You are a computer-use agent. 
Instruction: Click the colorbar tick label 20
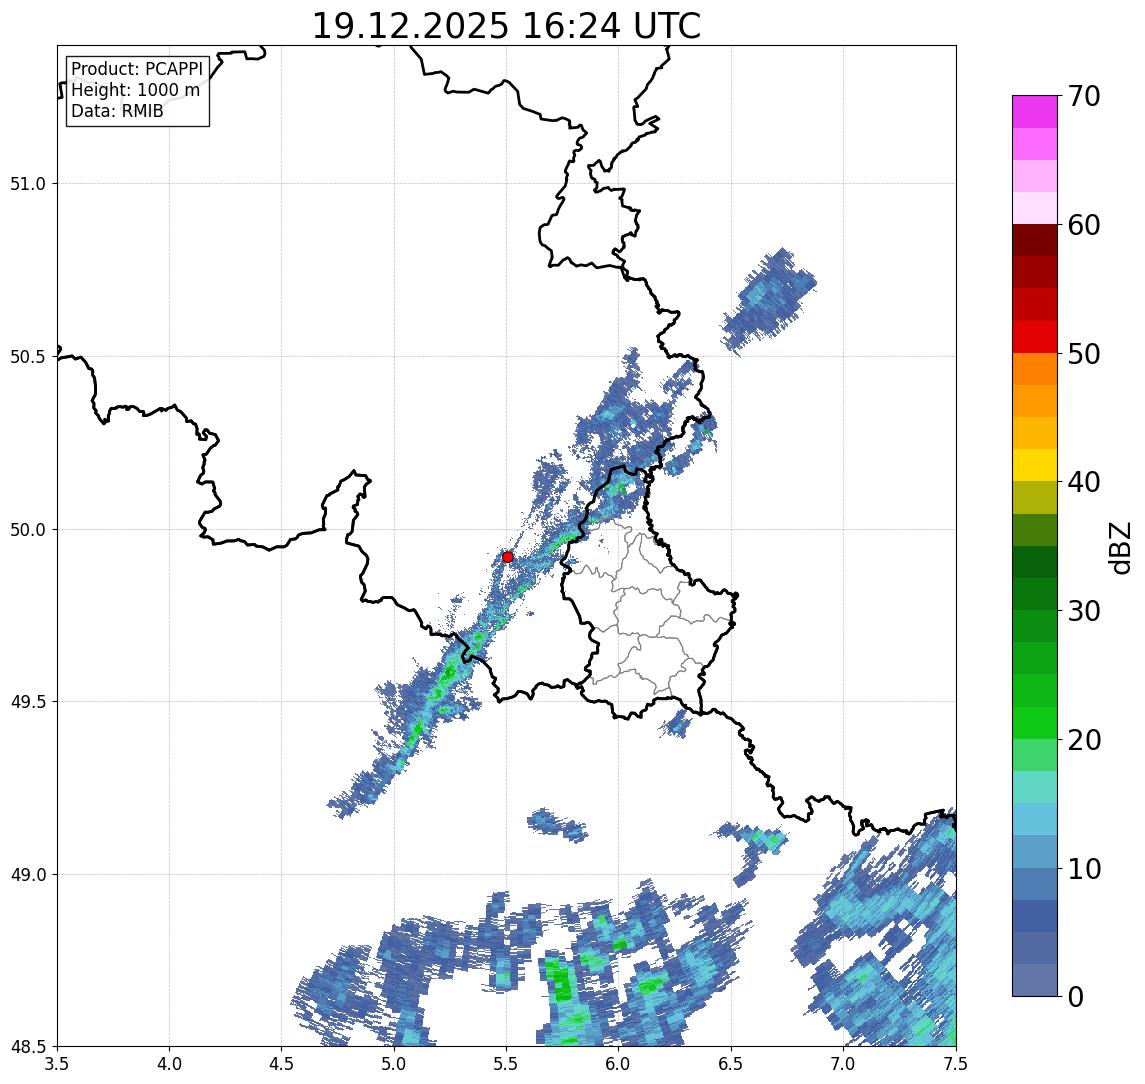(1084, 740)
